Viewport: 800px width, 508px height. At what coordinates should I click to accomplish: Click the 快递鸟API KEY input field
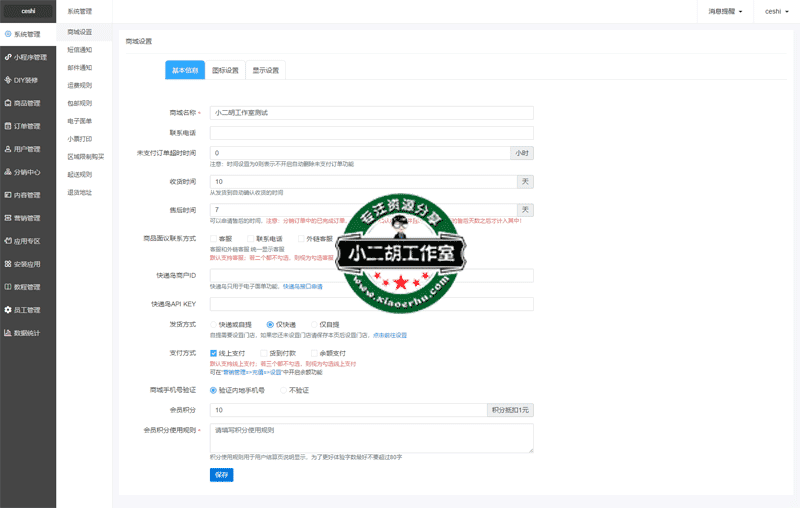(x=371, y=304)
